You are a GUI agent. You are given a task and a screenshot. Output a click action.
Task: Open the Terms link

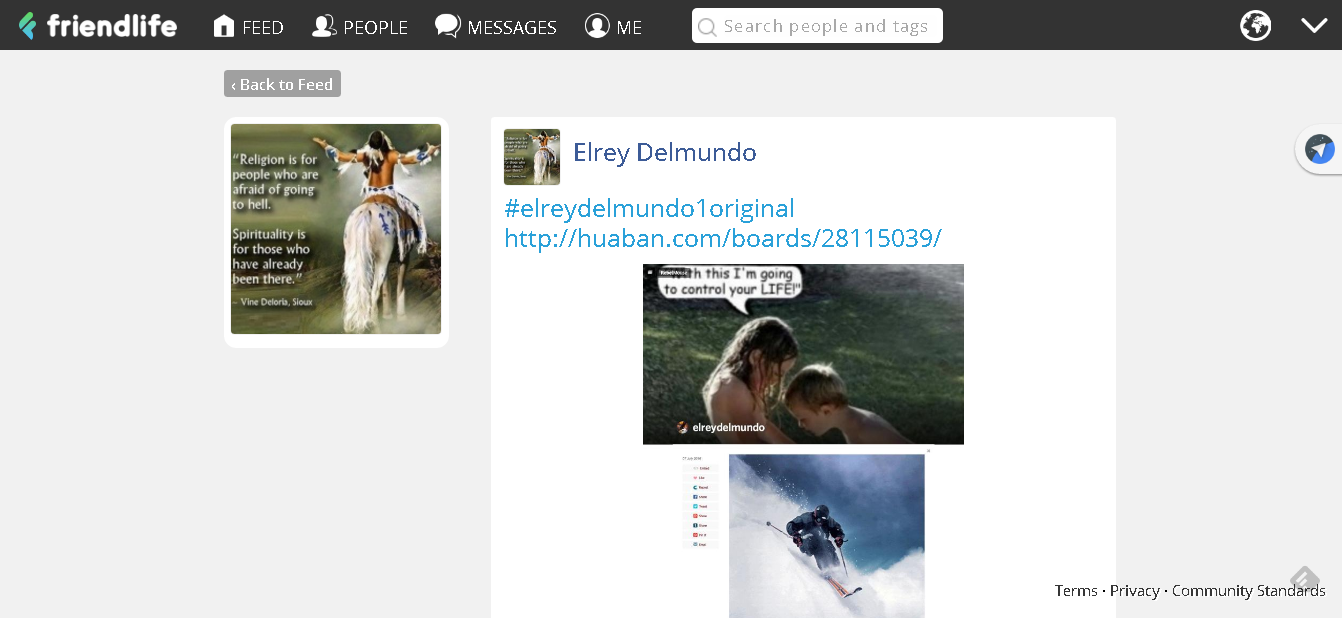[x=1076, y=591]
